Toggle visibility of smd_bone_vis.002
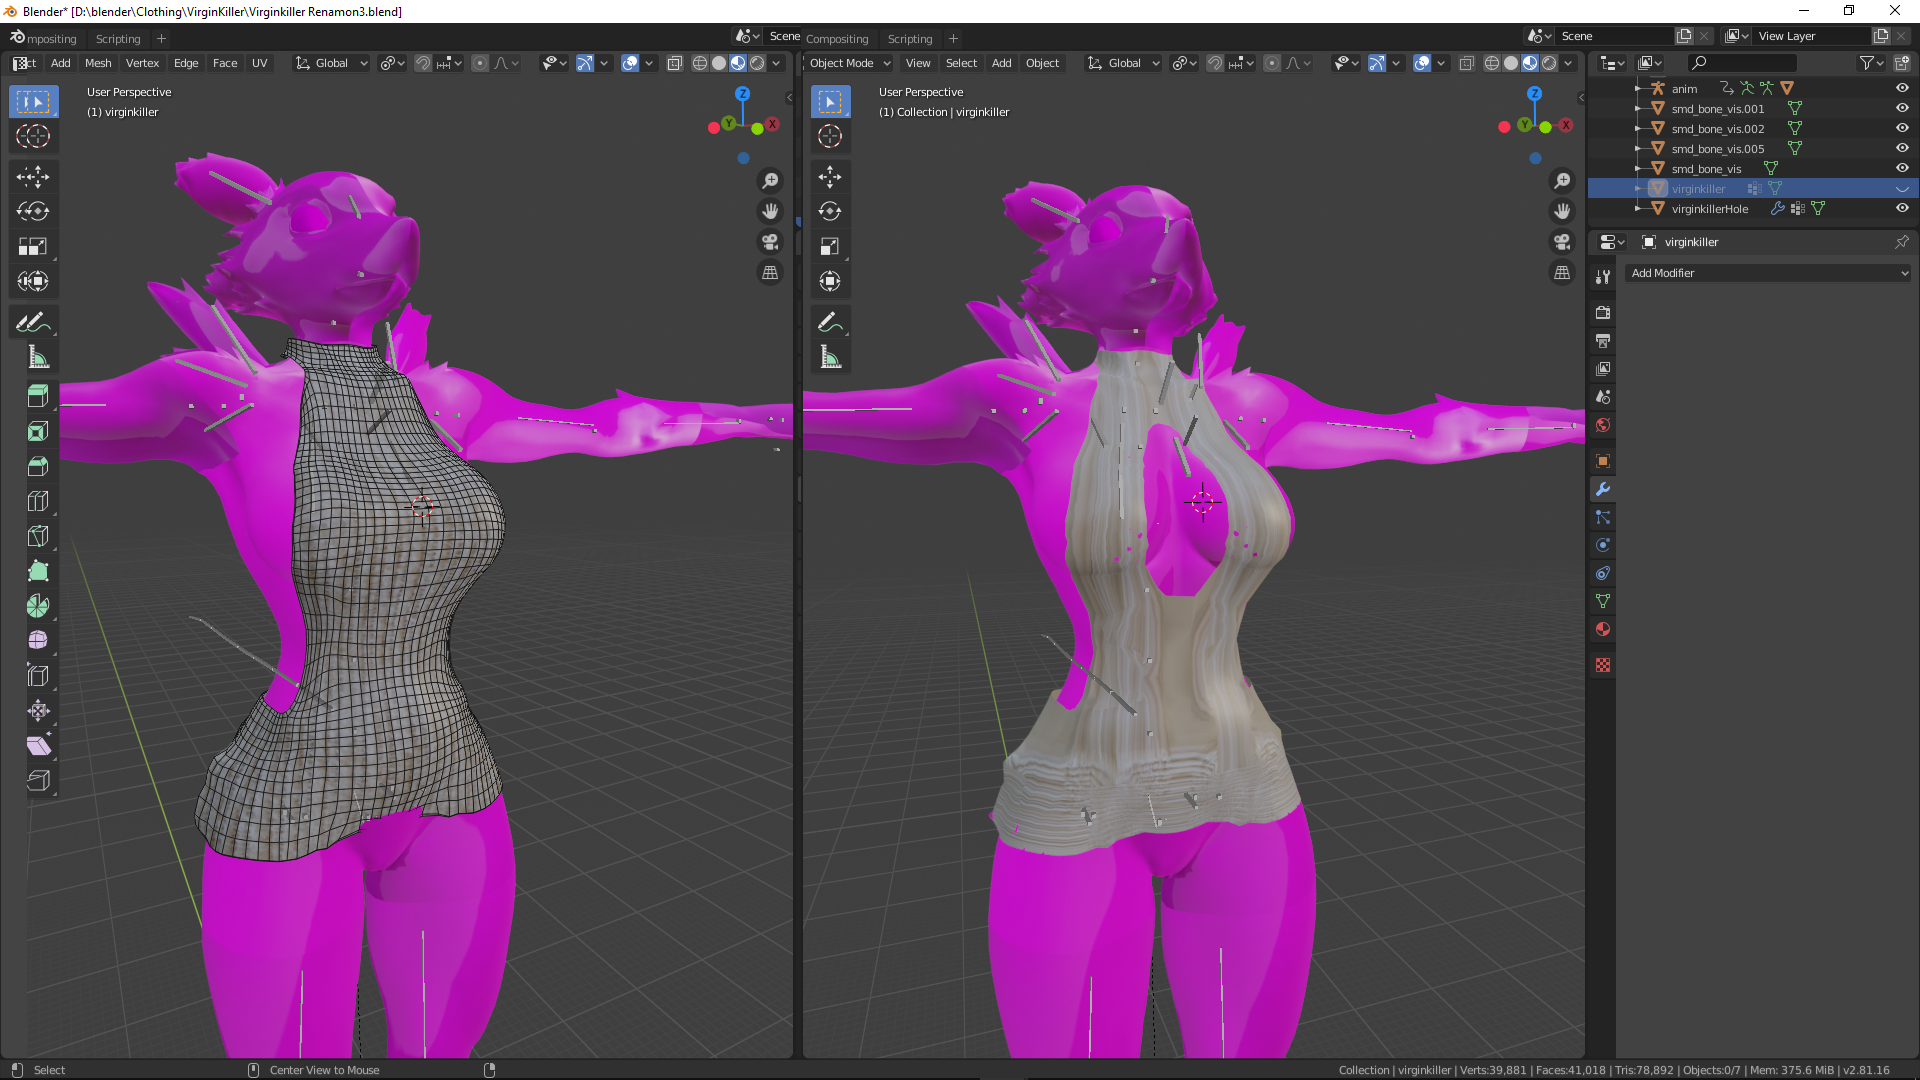This screenshot has width=1920, height=1080. 1902,128
